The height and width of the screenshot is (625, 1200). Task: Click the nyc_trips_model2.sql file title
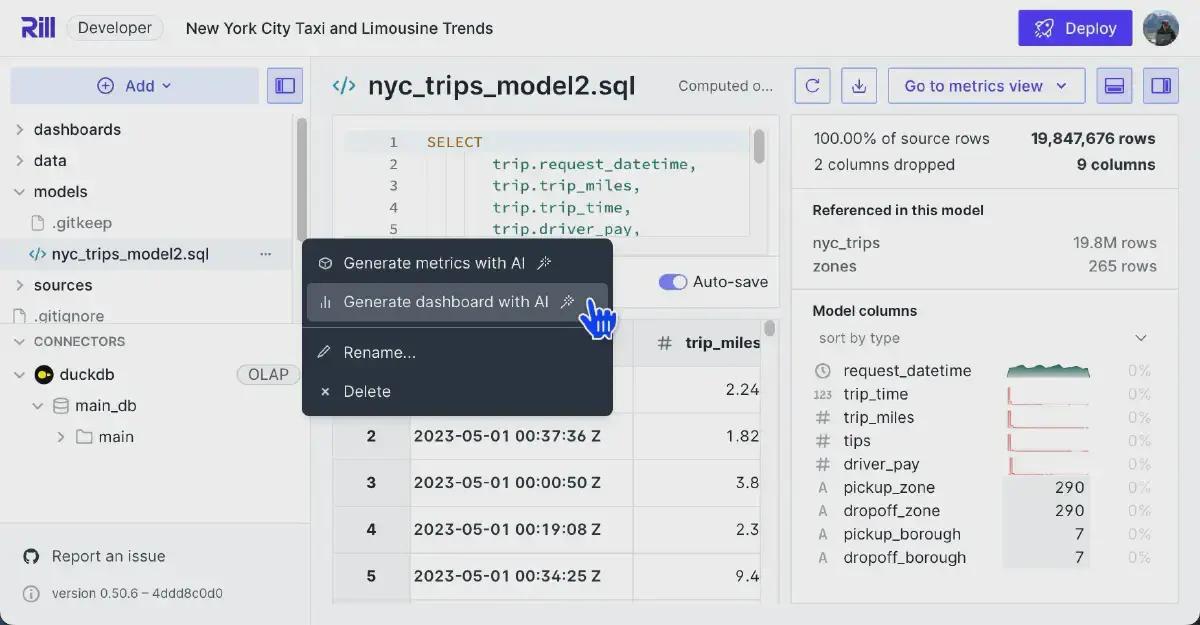click(x=502, y=86)
